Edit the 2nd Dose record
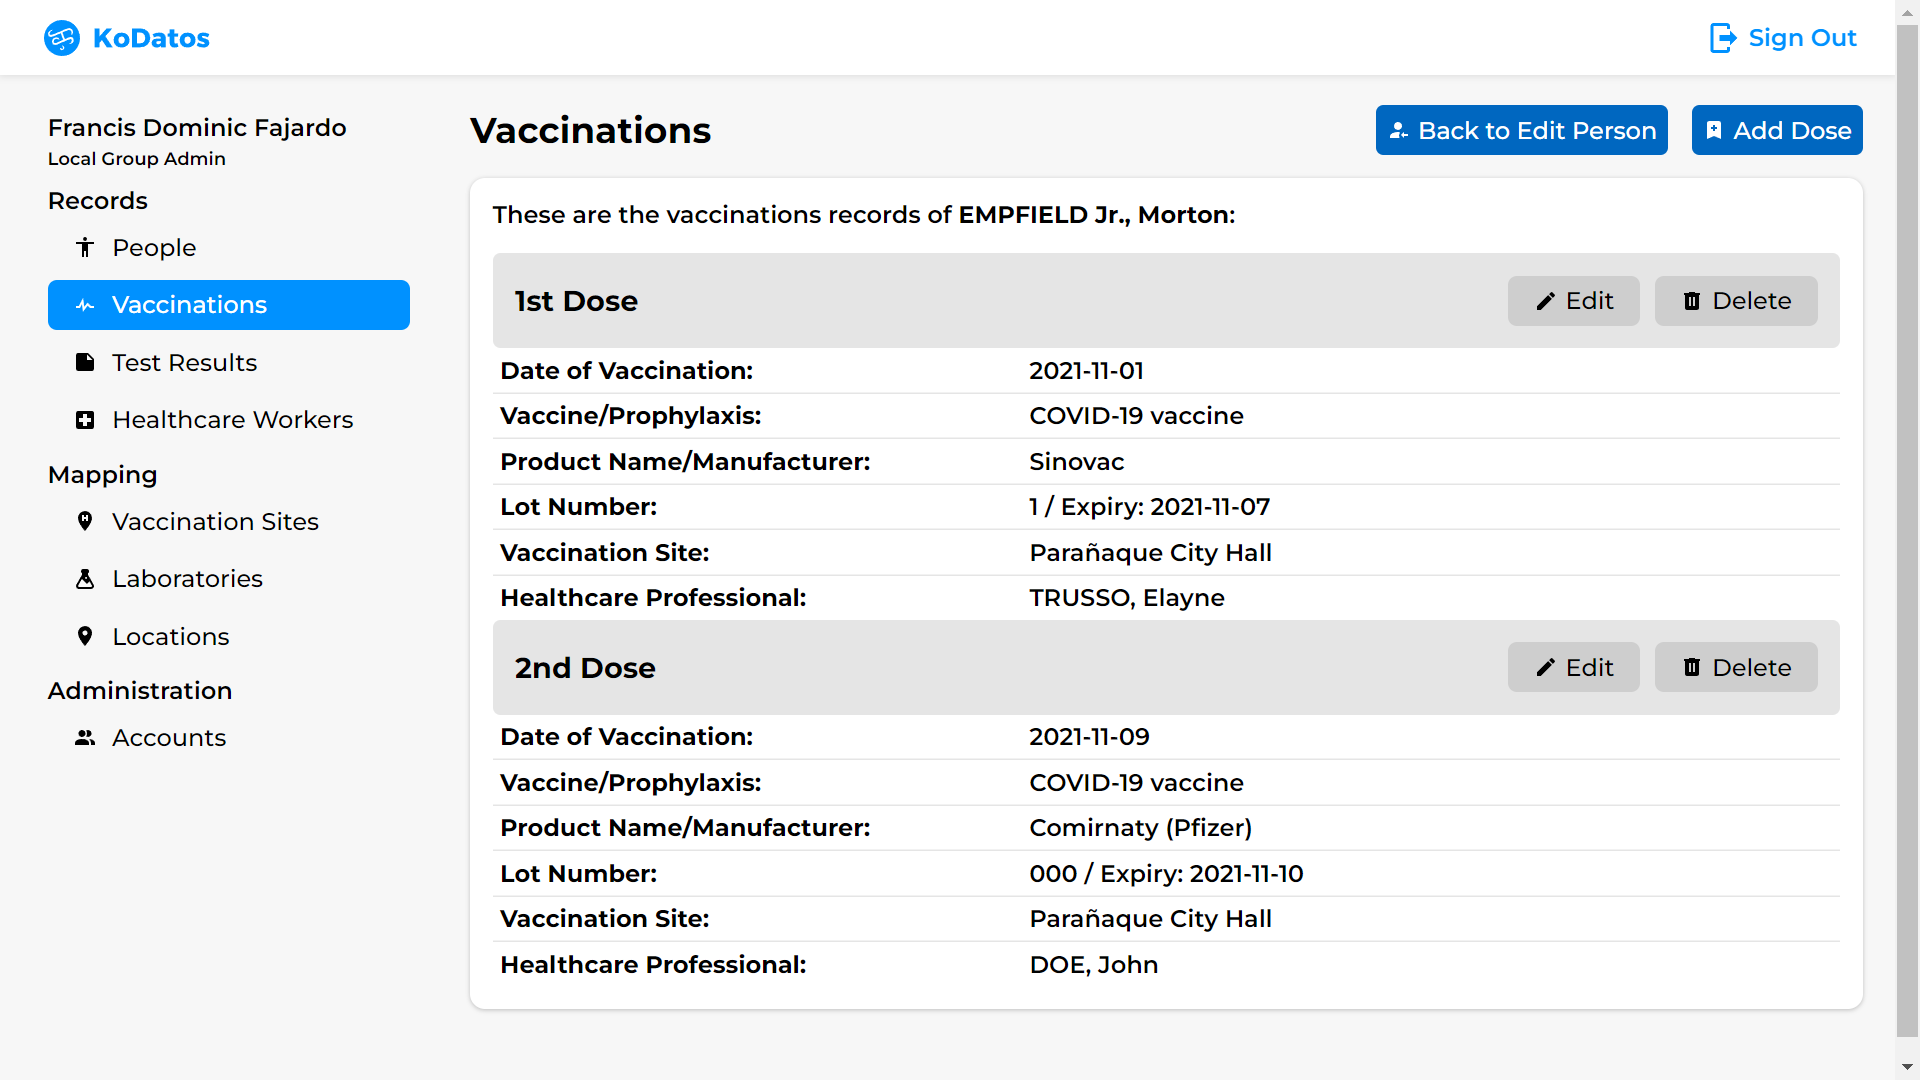 click(1573, 667)
